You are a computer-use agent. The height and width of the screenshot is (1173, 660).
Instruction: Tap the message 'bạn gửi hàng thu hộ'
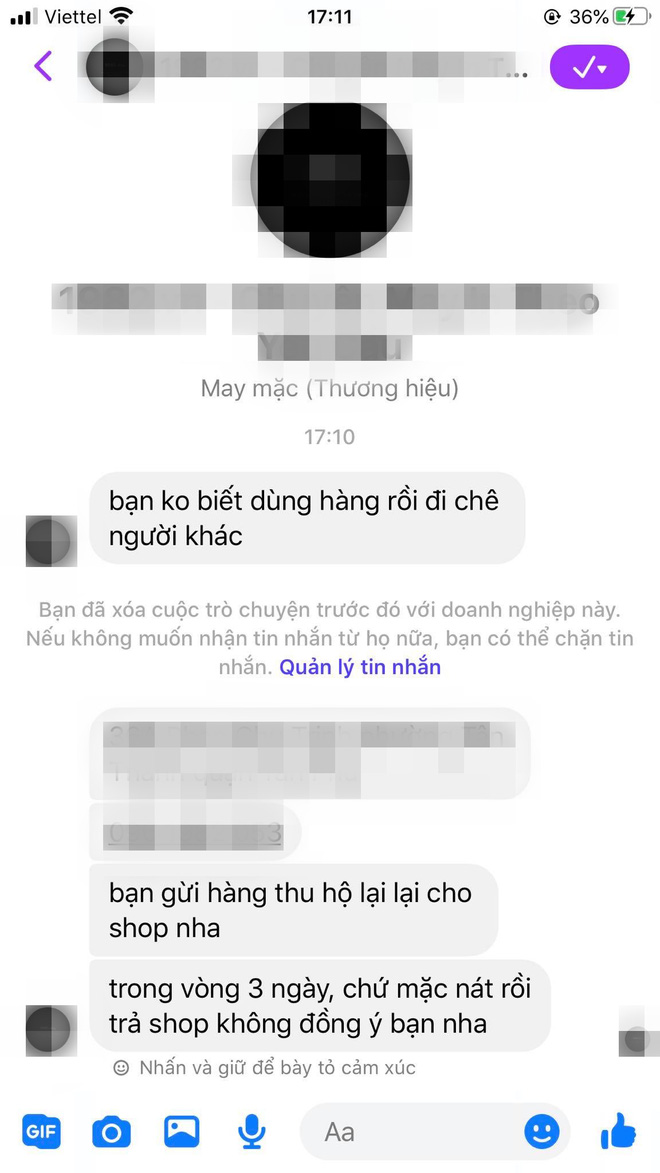pos(293,910)
